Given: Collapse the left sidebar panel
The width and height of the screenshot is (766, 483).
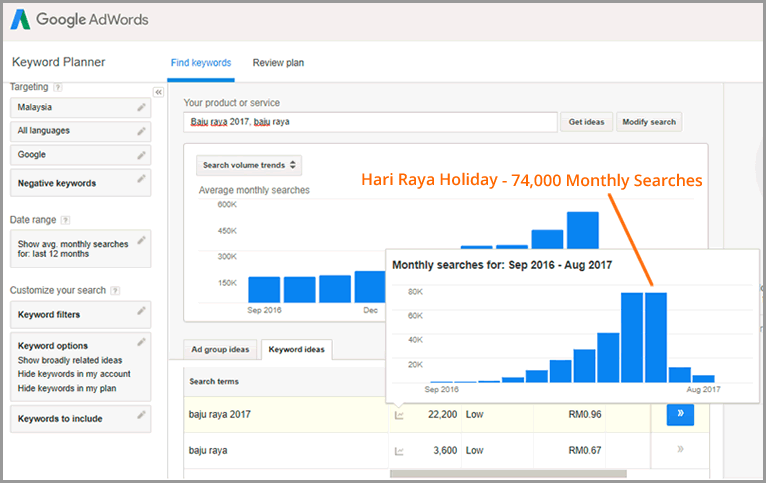Looking at the screenshot, I should (x=158, y=92).
